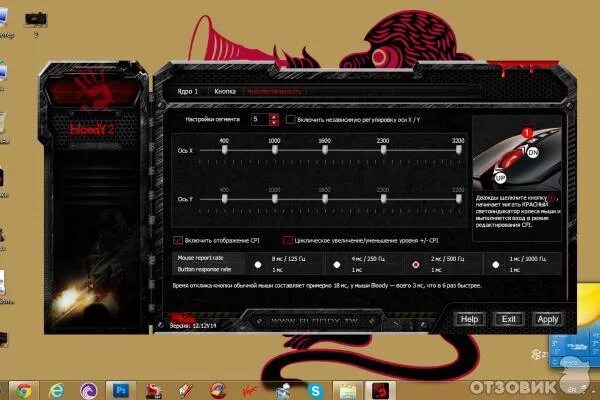The height and width of the screenshot is (400, 600).
Task: Click the 'Версия: 12.12V14' version text
Action: [193, 326]
